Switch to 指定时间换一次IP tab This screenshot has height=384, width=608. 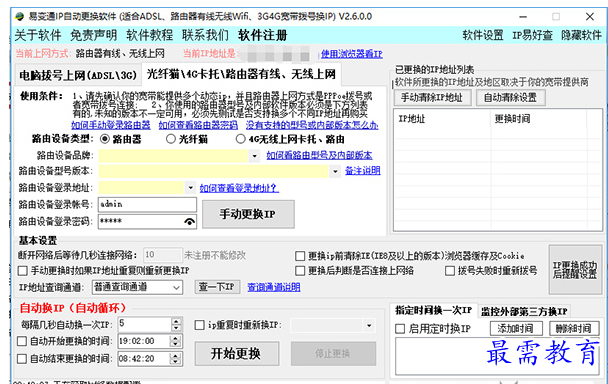434,310
